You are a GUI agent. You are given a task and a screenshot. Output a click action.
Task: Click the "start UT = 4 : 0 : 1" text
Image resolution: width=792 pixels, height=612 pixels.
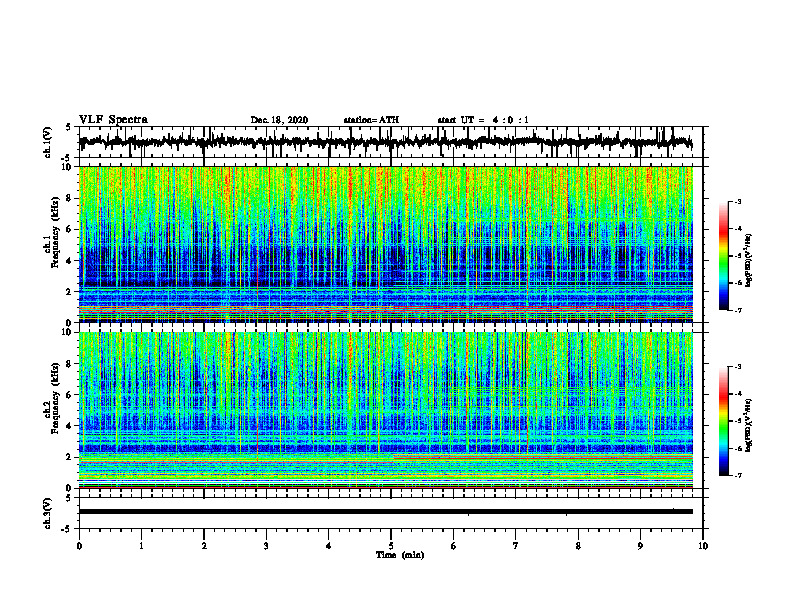[x=483, y=120]
